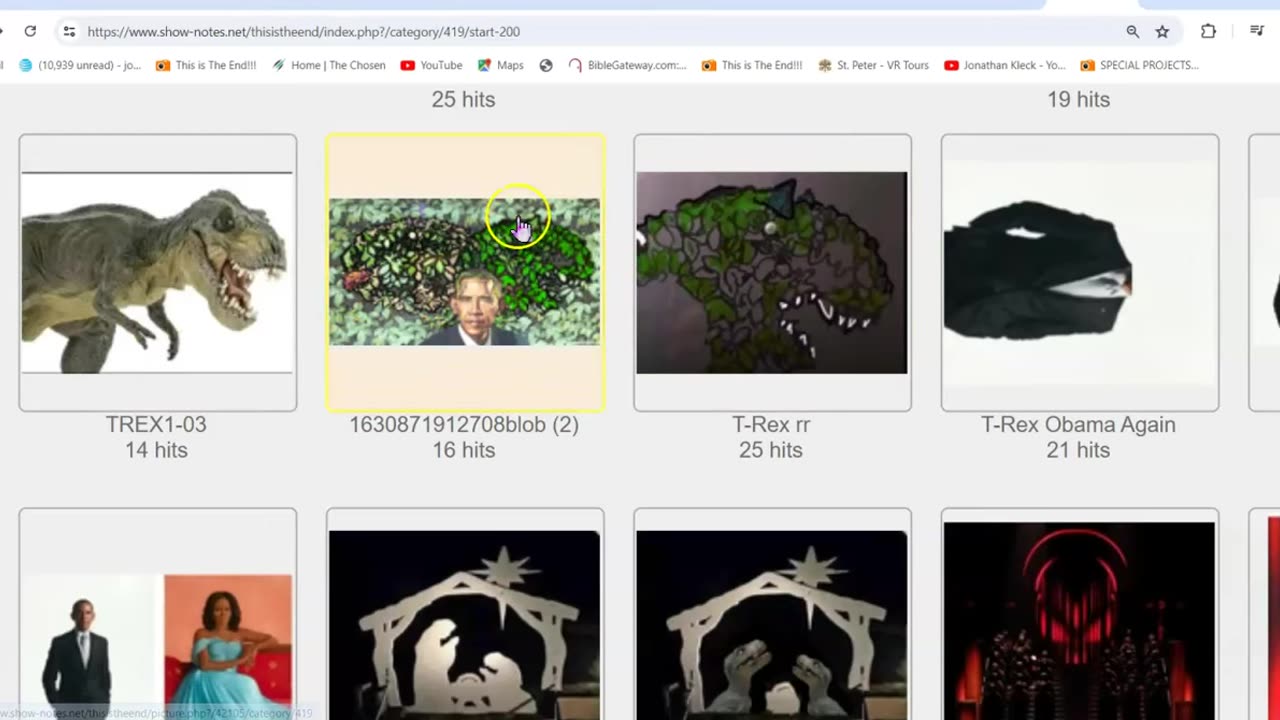1280x720 pixels.
Task: Click the "TREX1-03" title text
Action: [x=156, y=424]
